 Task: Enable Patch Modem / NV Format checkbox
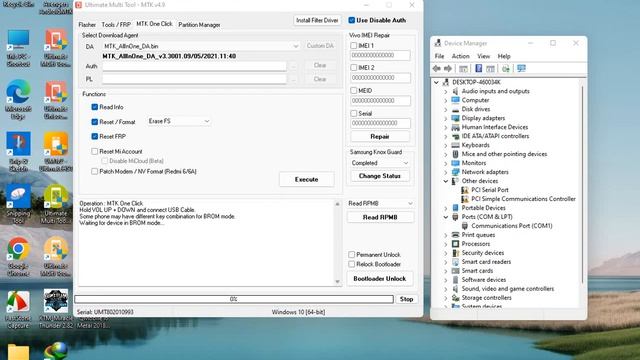click(x=95, y=171)
